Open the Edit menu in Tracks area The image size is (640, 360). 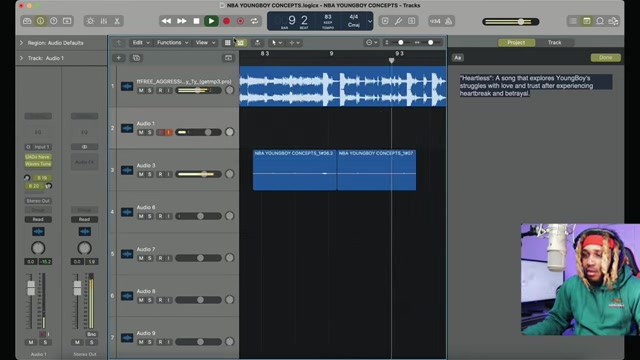click(141, 42)
